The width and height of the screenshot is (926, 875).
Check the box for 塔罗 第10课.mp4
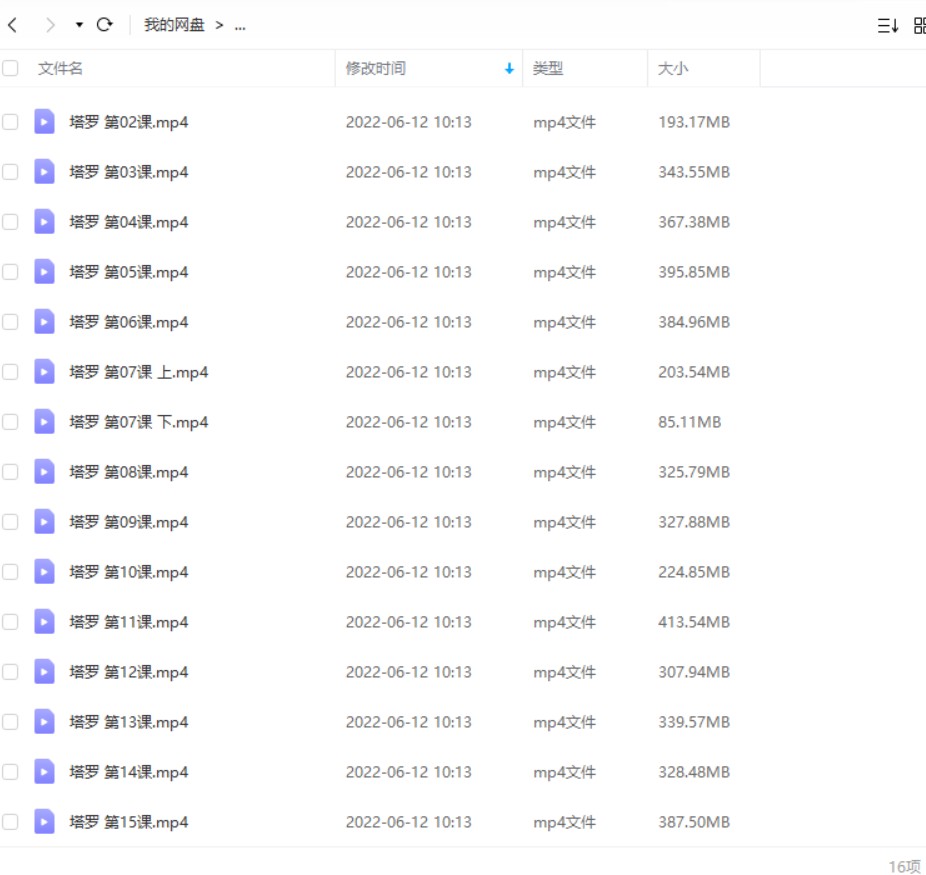point(10,572)
